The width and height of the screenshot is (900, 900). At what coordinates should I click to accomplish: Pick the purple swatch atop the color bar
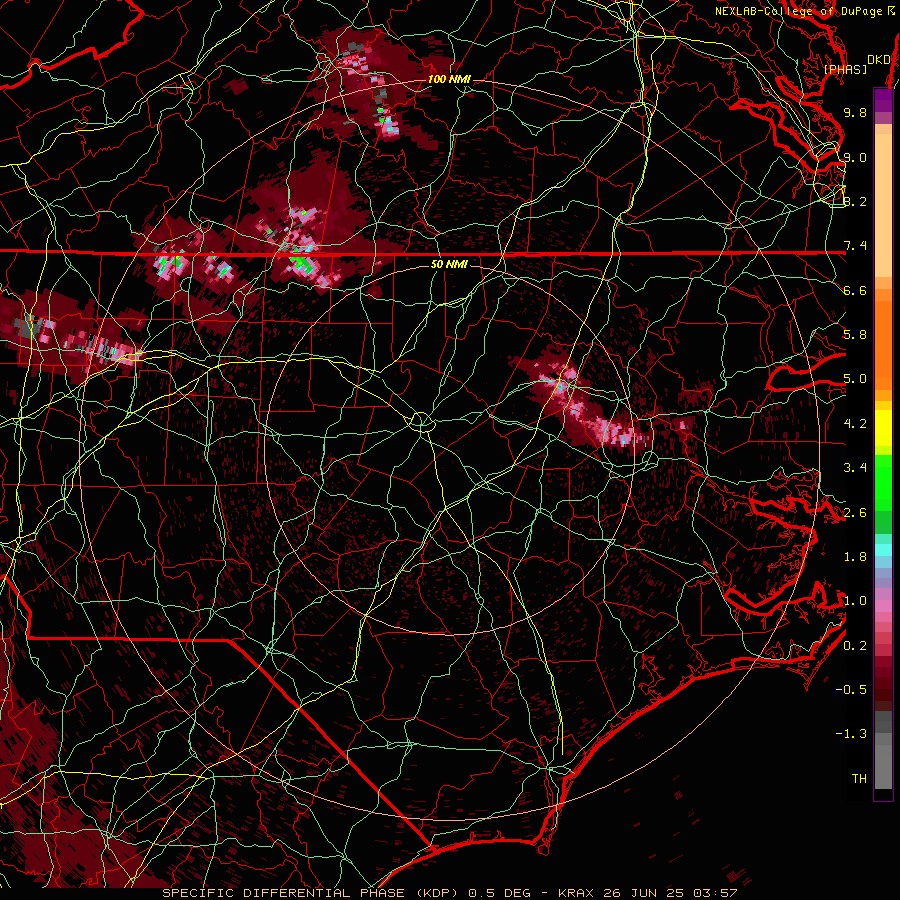883,100
